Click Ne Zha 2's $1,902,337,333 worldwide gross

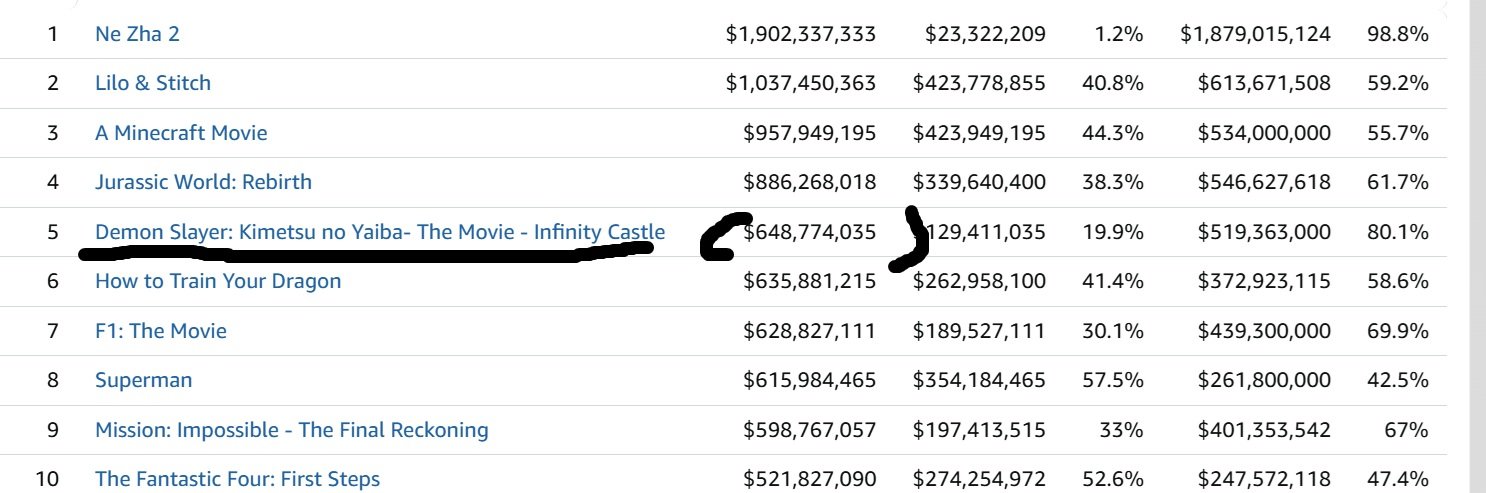(800, 34)
